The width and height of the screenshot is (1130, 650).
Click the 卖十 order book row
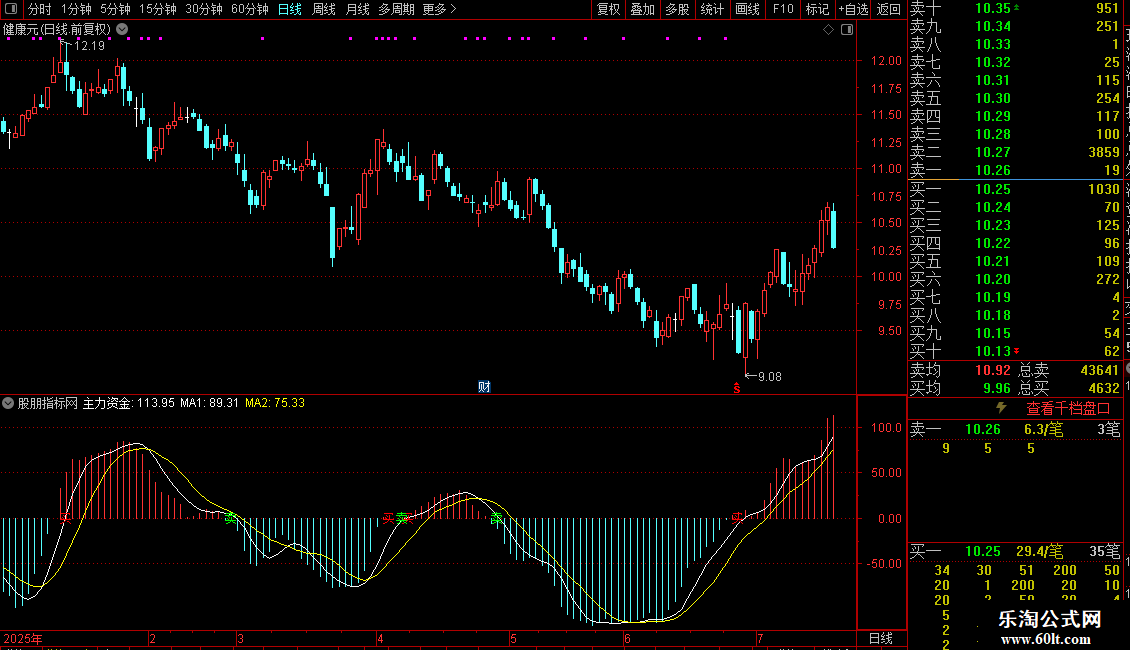tap(1015, 9)
